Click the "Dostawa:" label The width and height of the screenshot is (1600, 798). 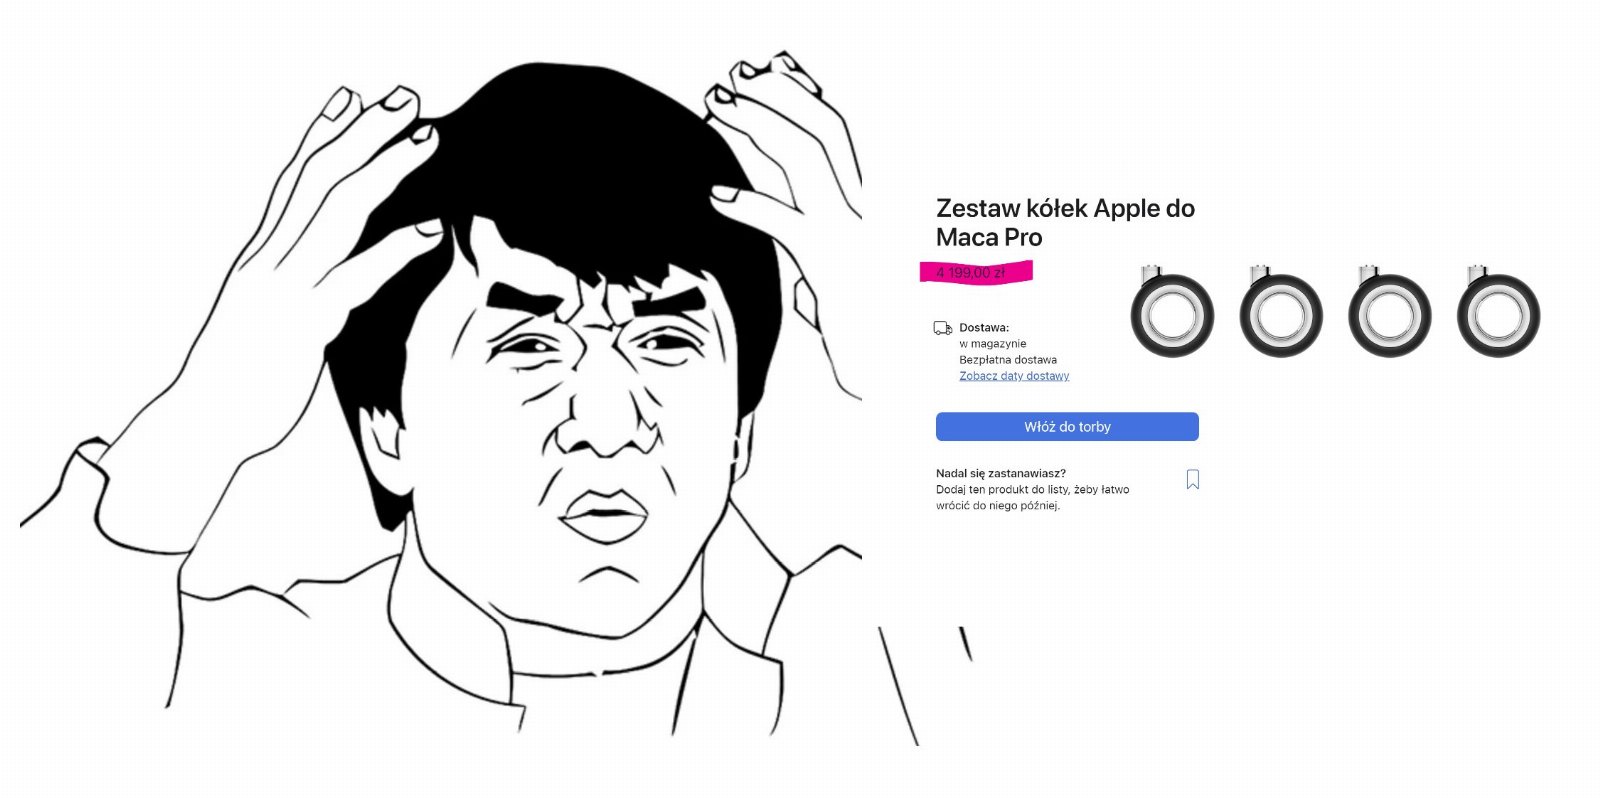click(984, 327)
